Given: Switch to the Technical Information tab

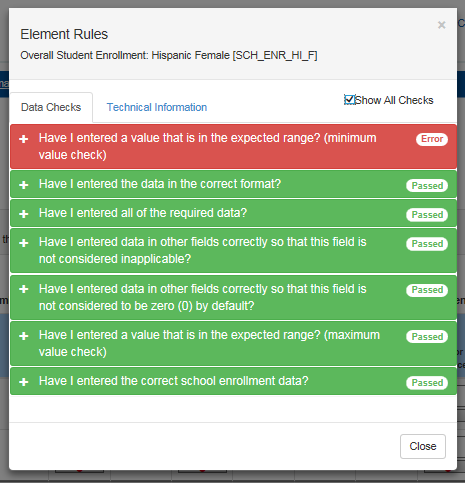Looking at the screenshot, I should tap(157, 107).
